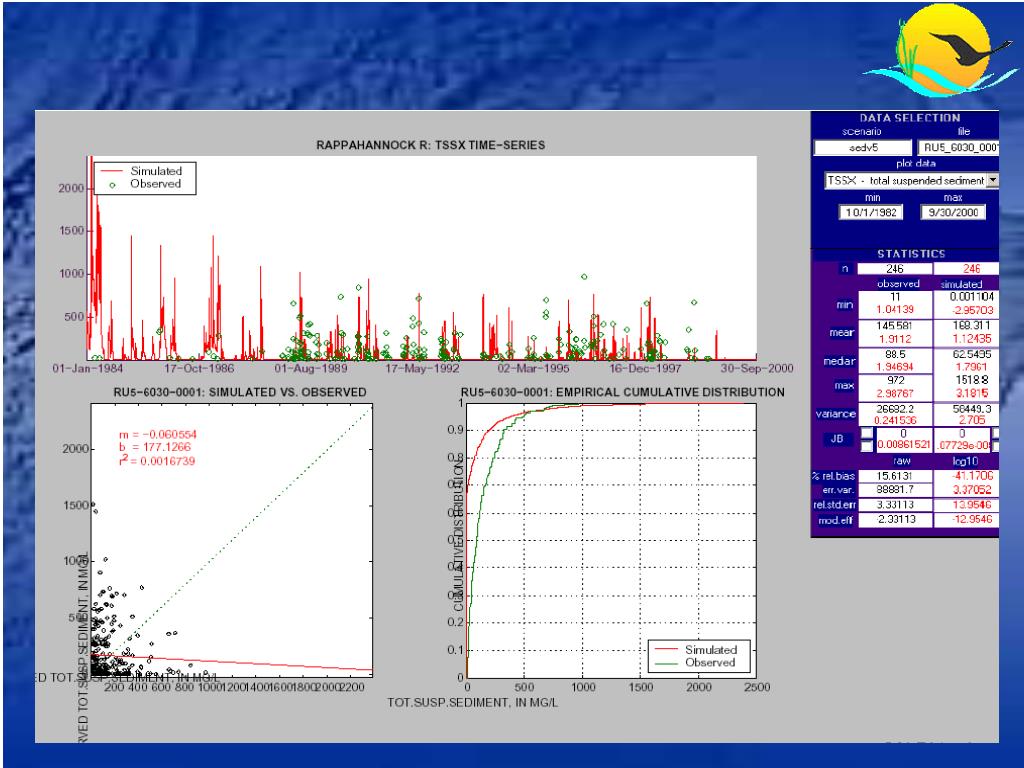Click the simulated mean value 168.311
The height and width of the screenshot is (768, 1024).
pos(972,325)
